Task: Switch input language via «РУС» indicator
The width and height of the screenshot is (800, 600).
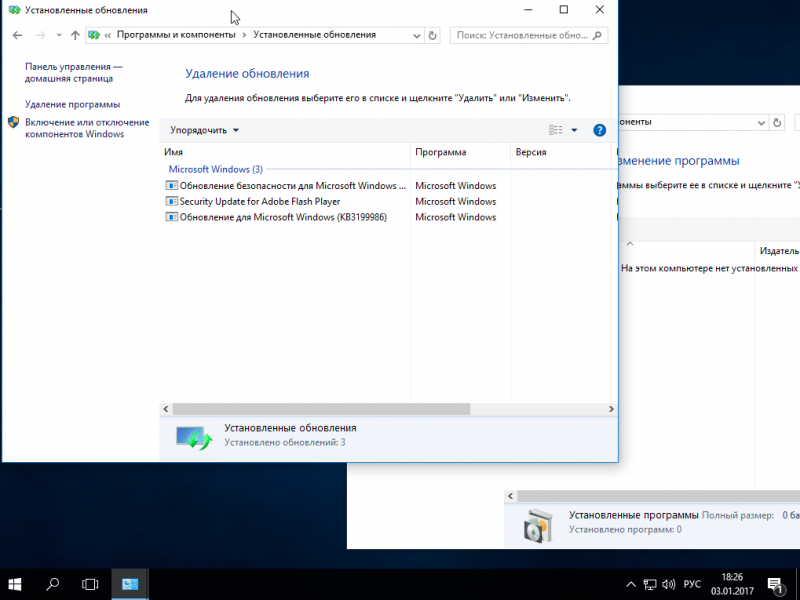Action: 692,585
